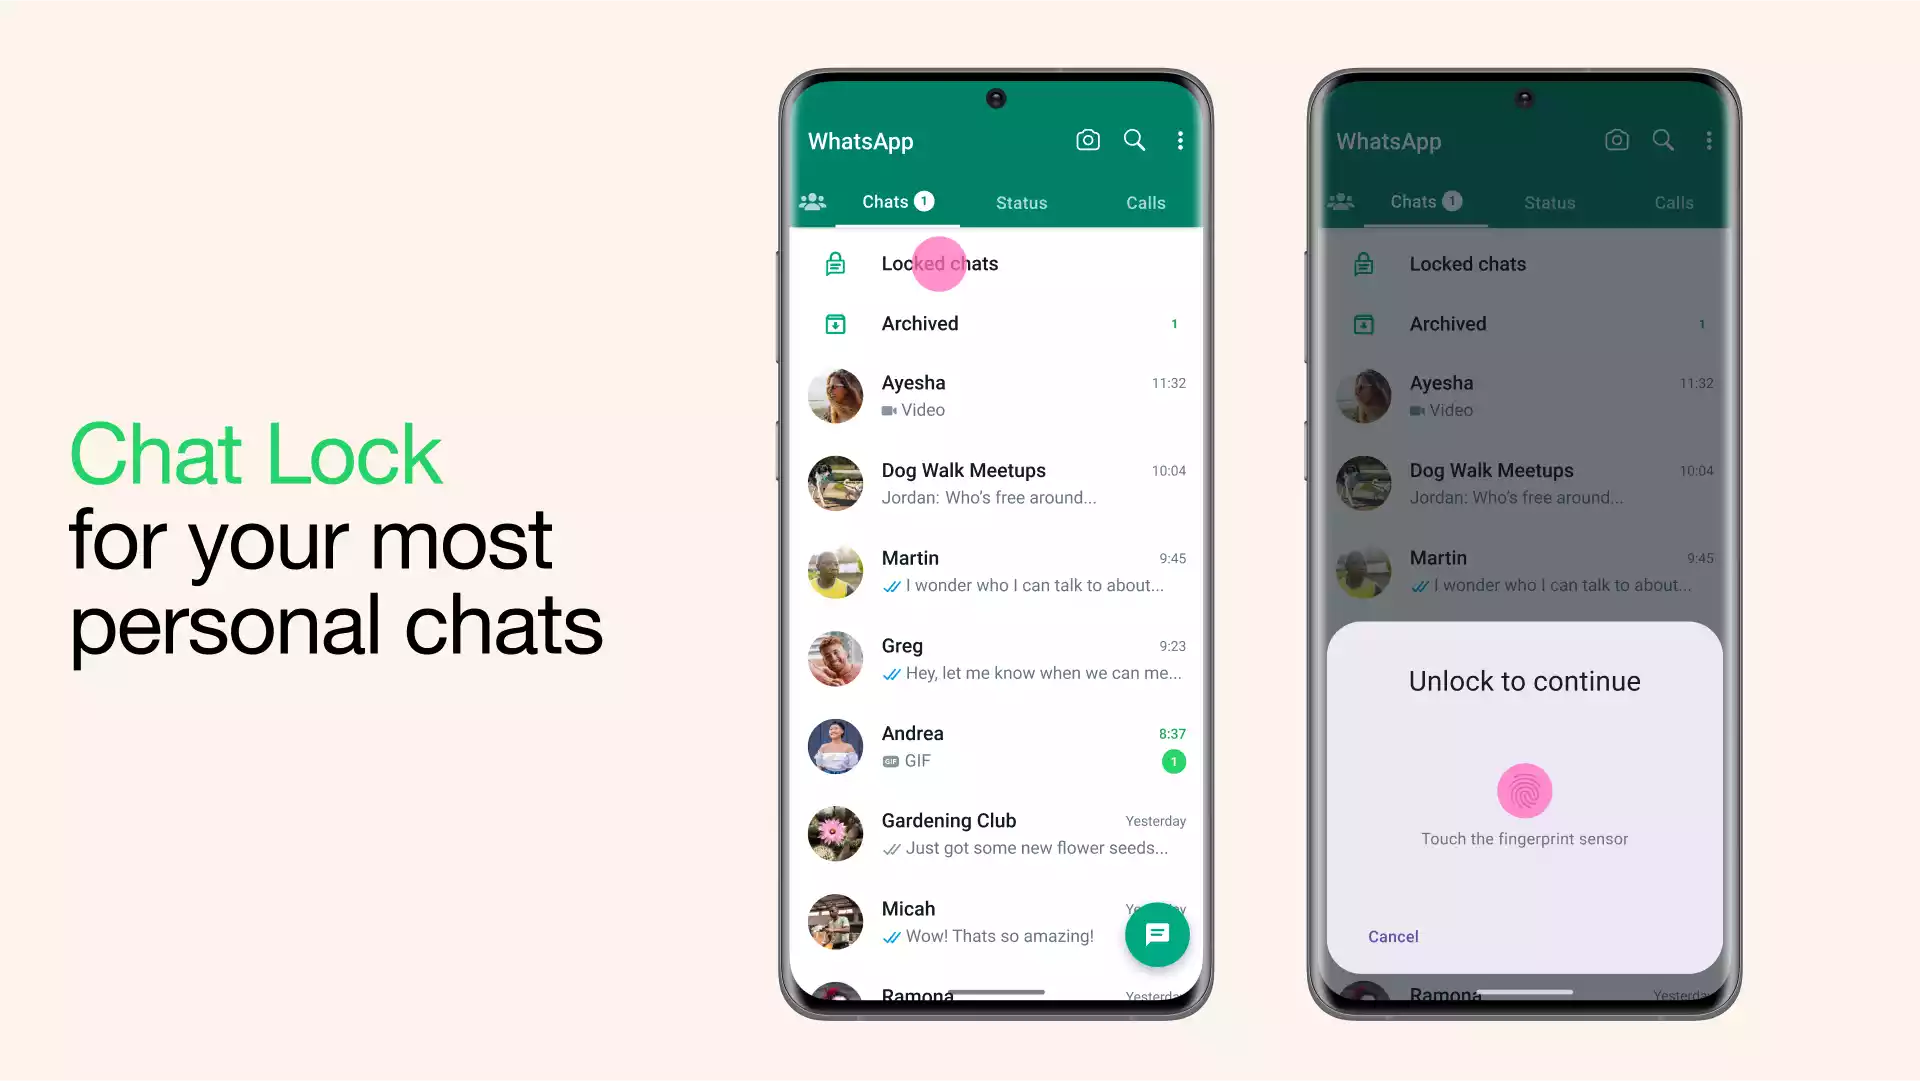1920x1081 pixels.
Task: Toggle Andrea's unread message badge
Action: (1171, 761)
